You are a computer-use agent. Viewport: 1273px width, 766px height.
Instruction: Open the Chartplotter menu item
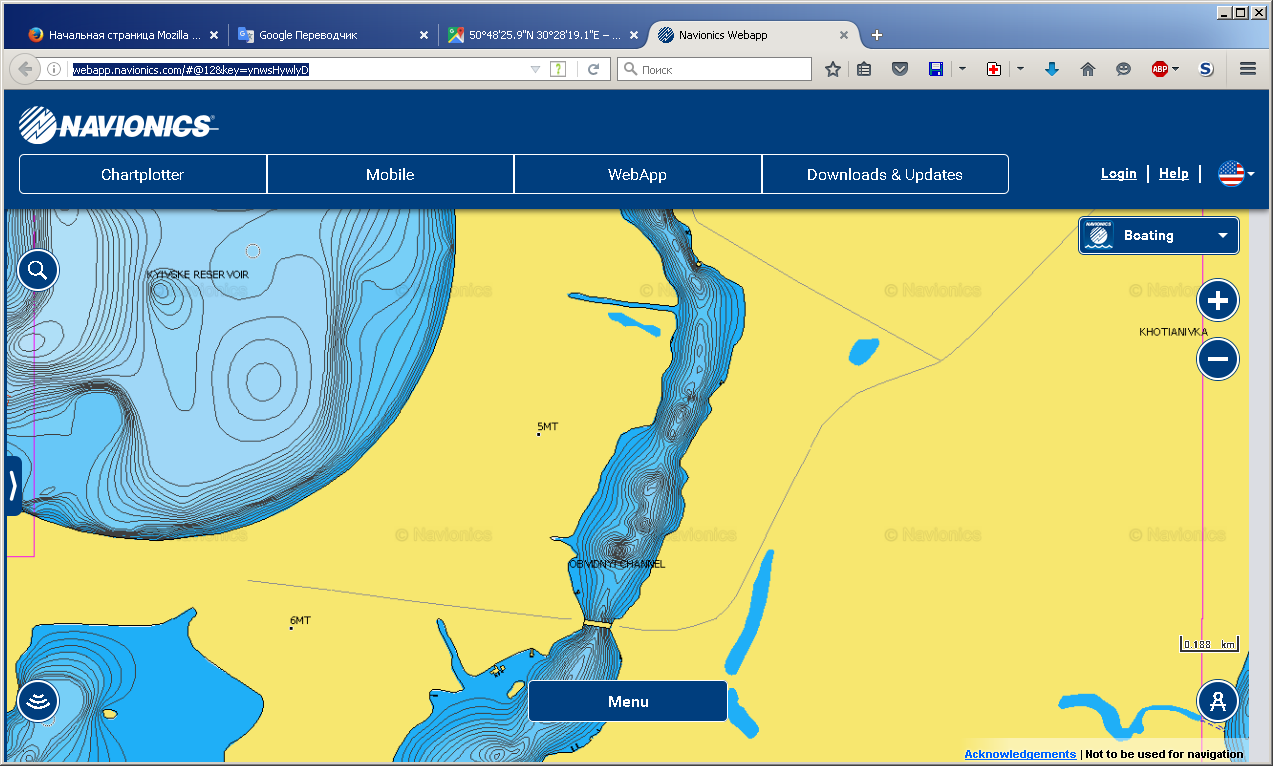pyautogui.click(x=142, y=174)
